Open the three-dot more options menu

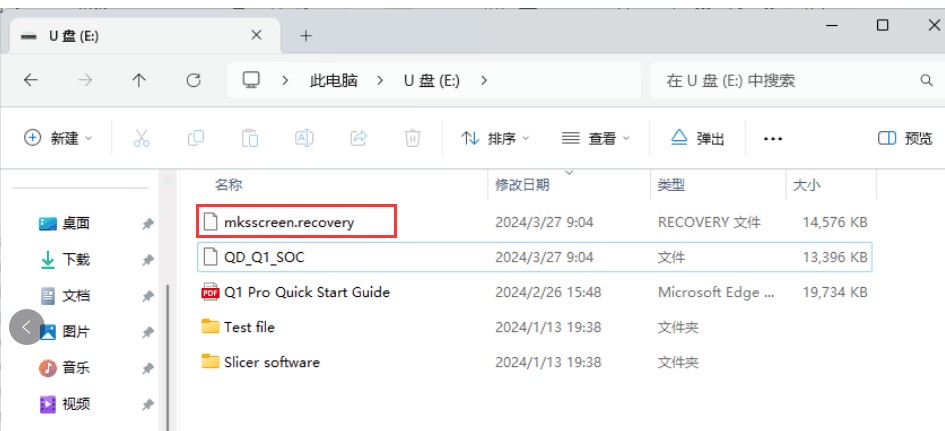click(x=773, y=139)
